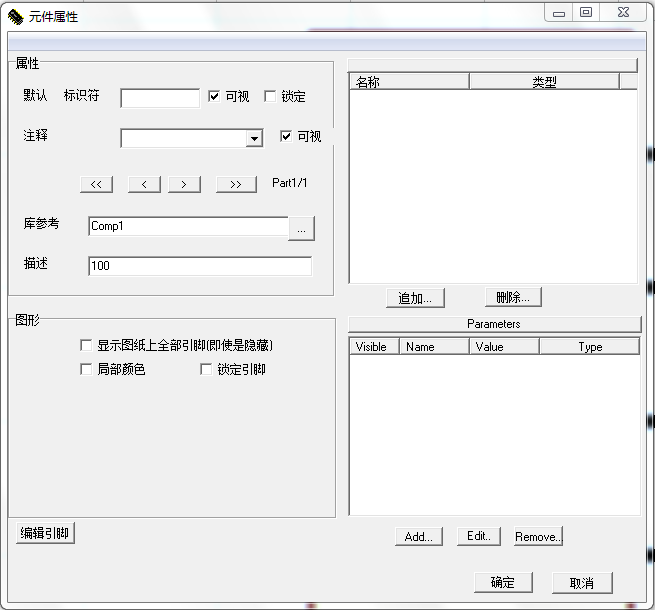This screenshot has width=655, height=610.
Task: Enable 显示图纸上全部引脚 checkbox
Action: coord(86,345)
